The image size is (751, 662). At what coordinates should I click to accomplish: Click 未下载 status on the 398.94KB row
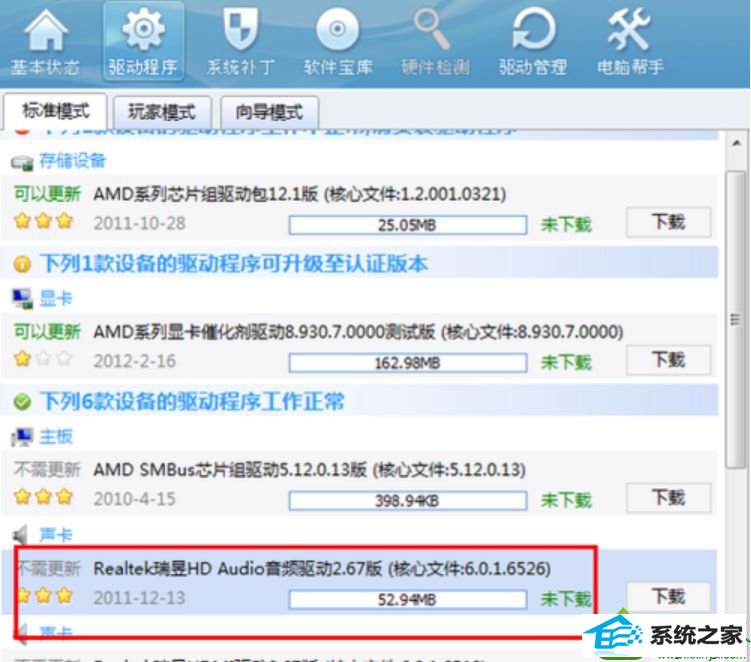566,500
